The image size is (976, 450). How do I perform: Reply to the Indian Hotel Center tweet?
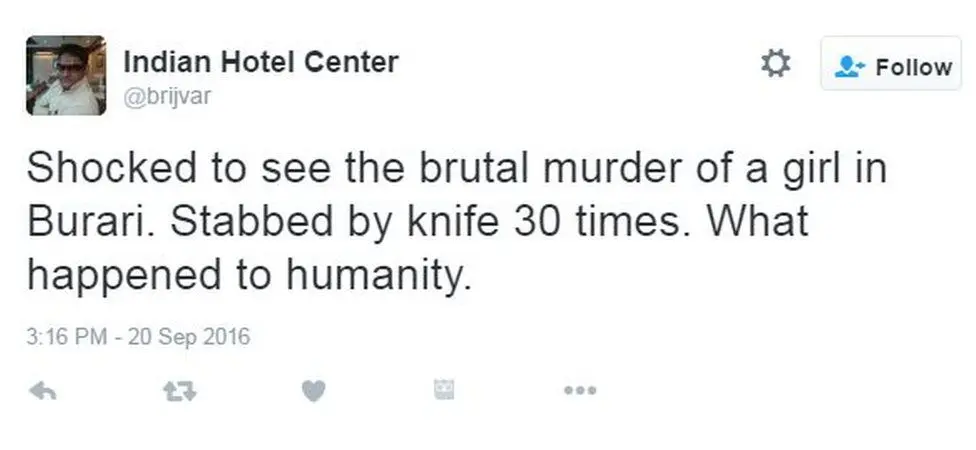pyautogui.click(x=42, y=391)
